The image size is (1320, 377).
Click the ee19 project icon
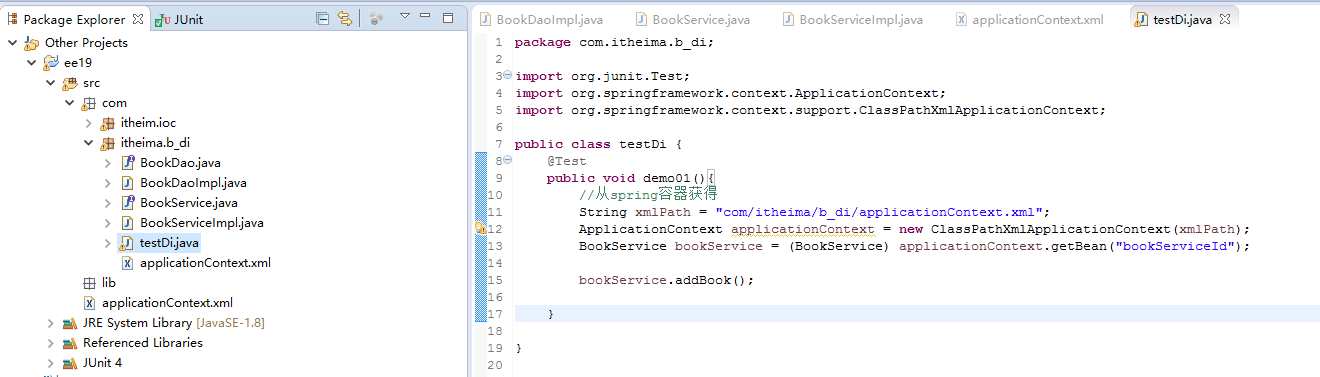tap(50, 63)
